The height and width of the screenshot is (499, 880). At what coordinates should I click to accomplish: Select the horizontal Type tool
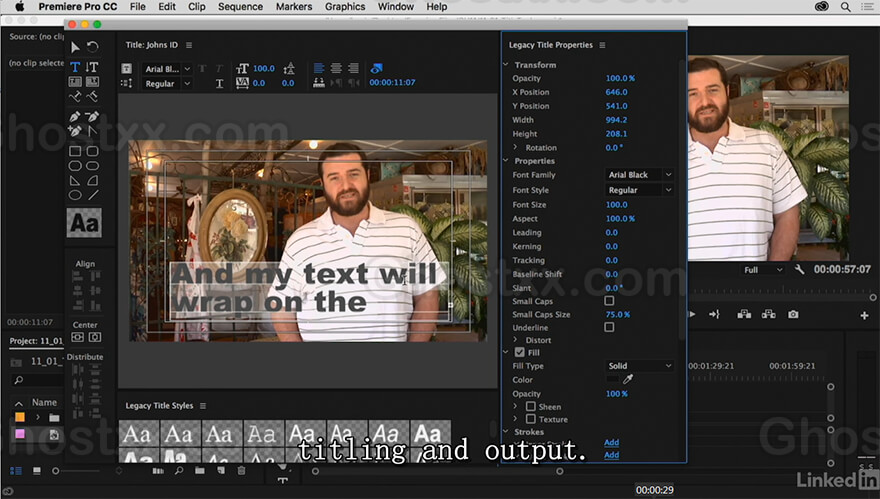pos(75,67)
